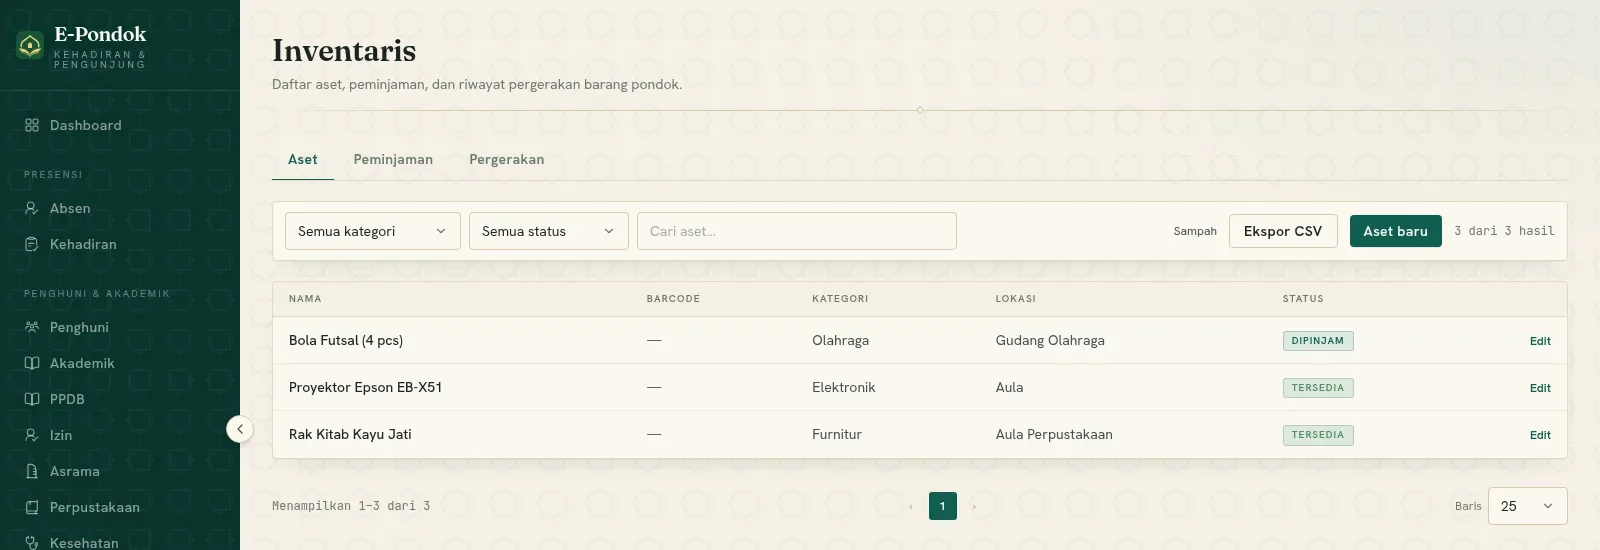Collapse the sidebar with chevron button
This screenshot has width=1600, height=550.
[240, 429]
